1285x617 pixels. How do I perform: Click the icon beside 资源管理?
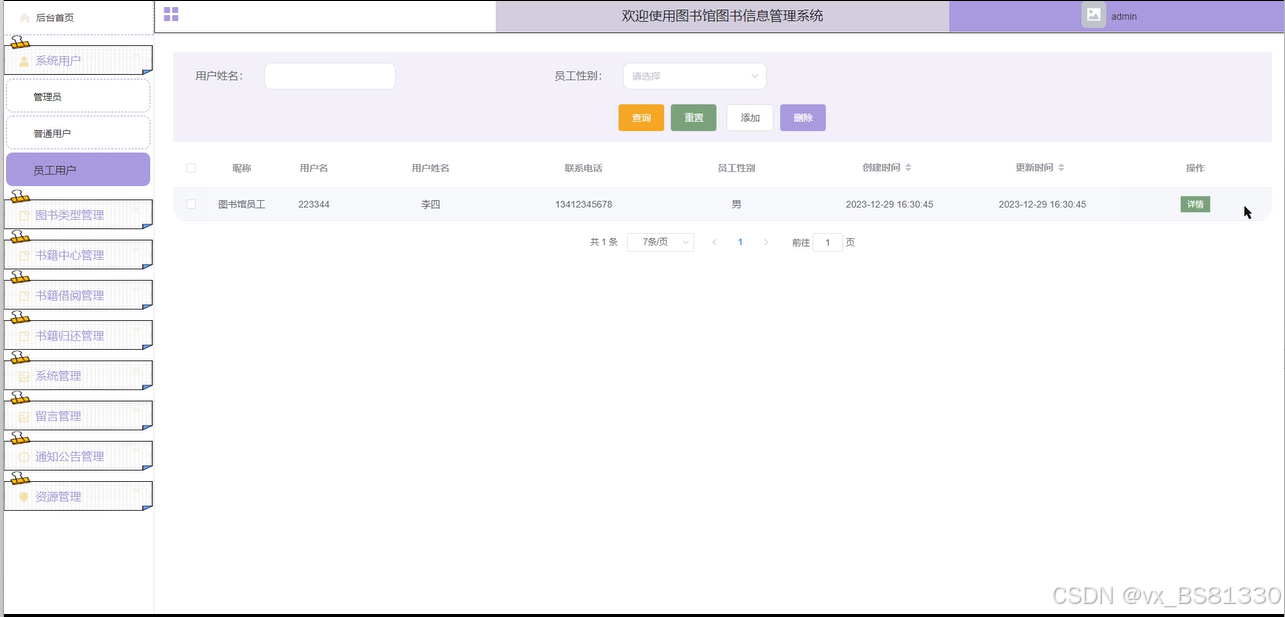pos(25,497)
